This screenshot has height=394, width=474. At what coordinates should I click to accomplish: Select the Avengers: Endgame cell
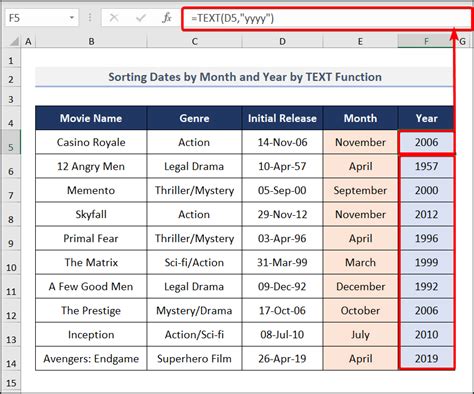tap(91, 359)
